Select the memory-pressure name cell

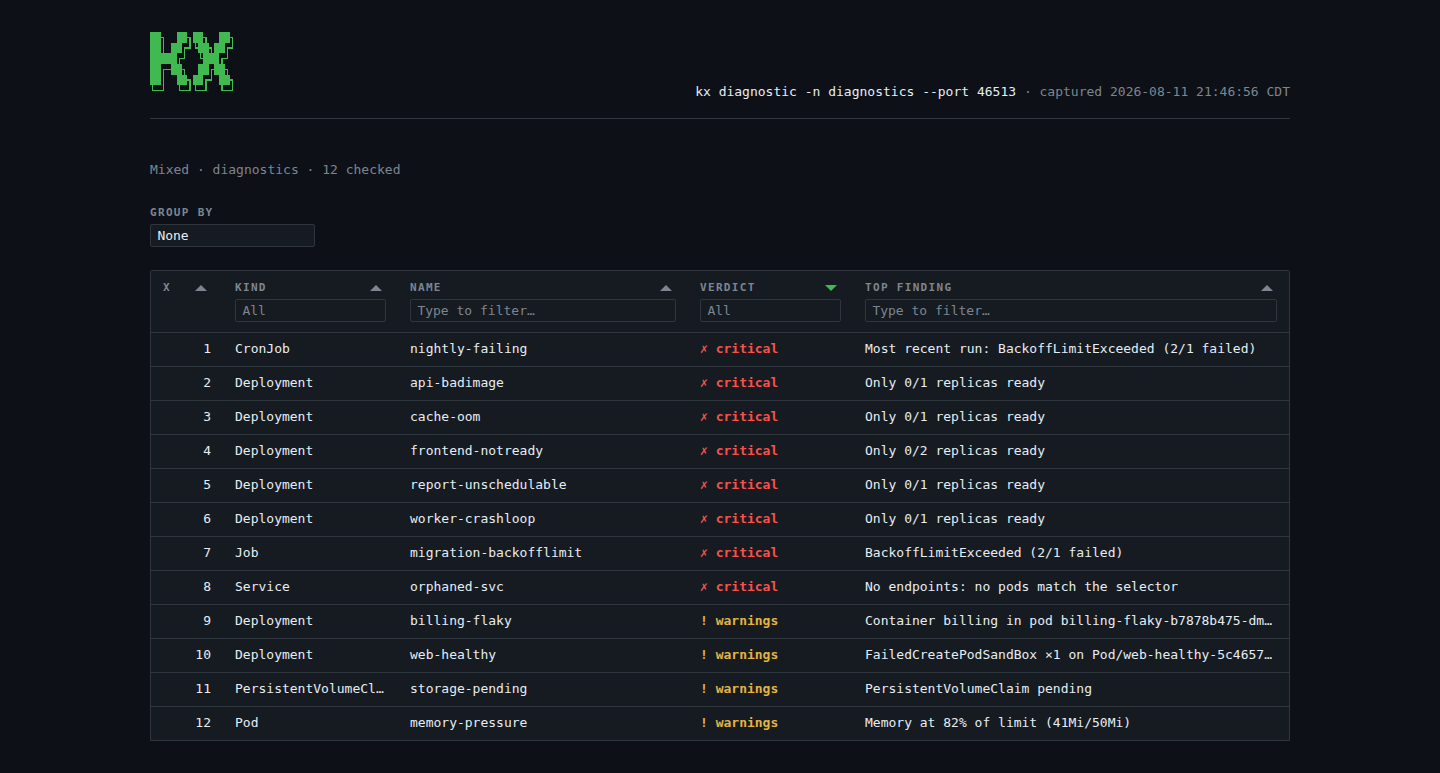[468, 723]
